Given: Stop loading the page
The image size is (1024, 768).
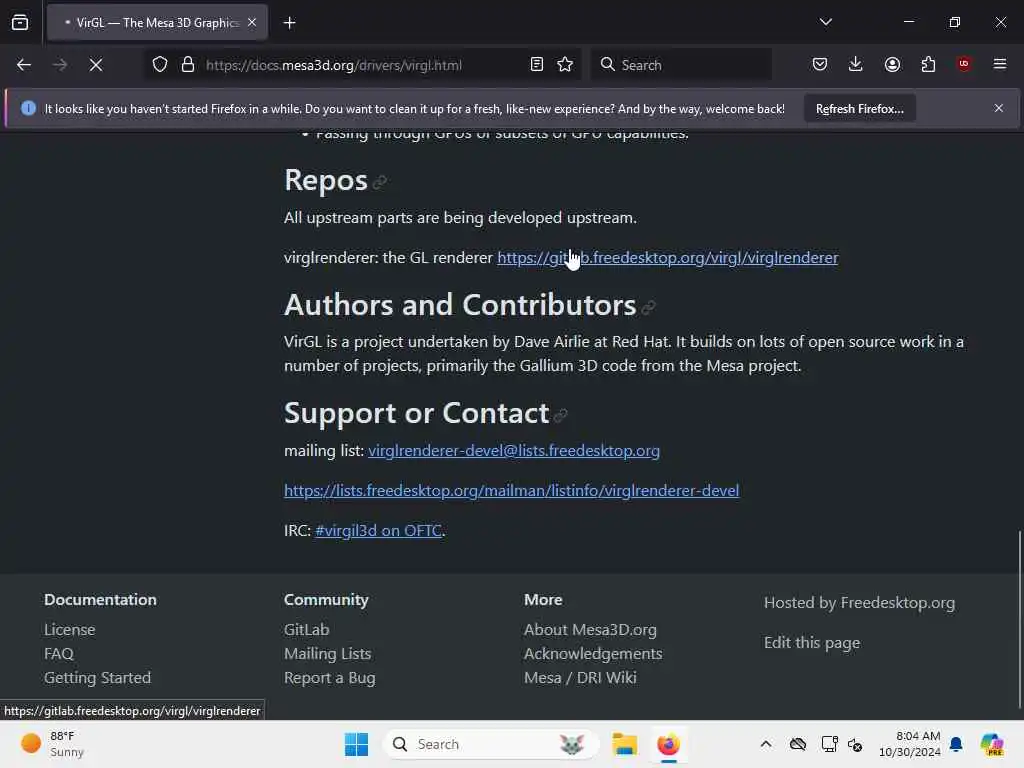Looking at the screenshot, I should point(96,65).
